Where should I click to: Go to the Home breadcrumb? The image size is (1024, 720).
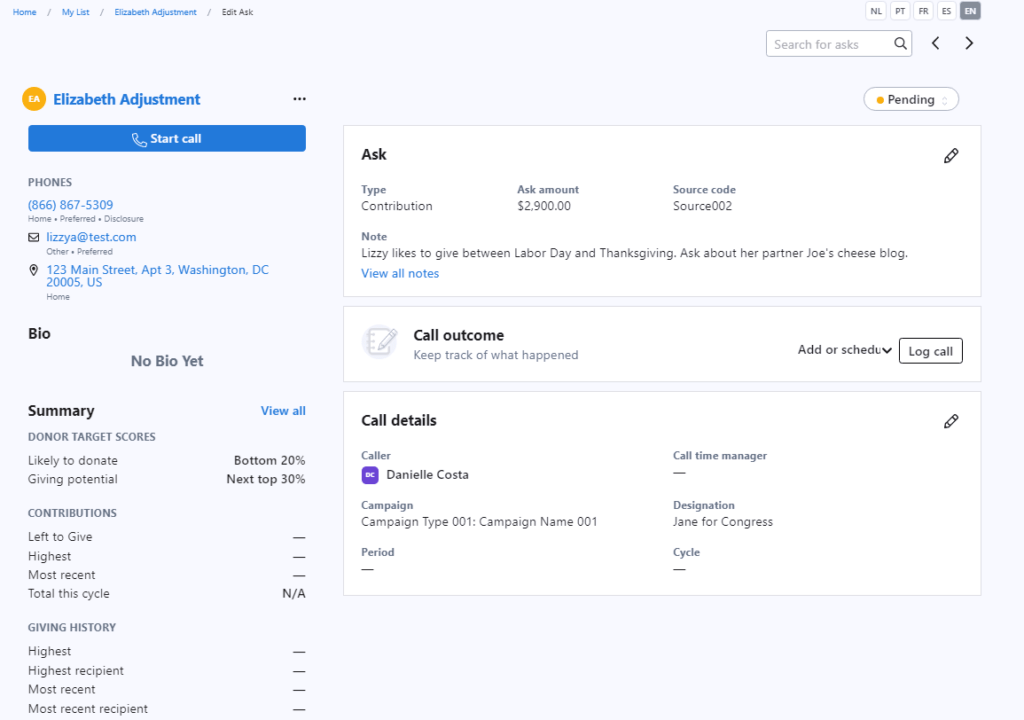24,12
